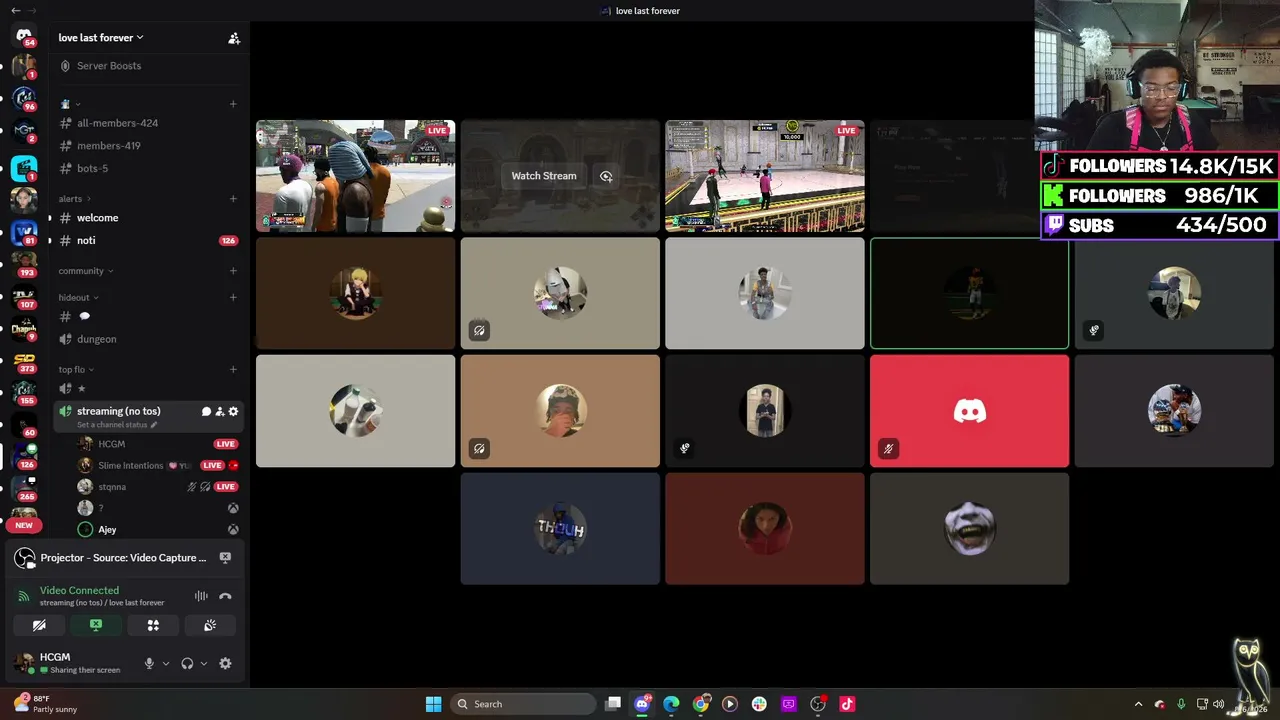Open the blue clapperboard server icon

point(24,167)
